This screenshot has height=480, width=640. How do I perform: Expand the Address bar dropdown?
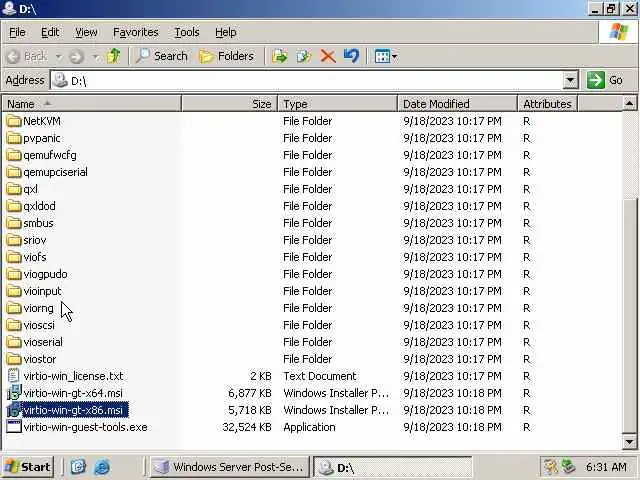(570, 80)
